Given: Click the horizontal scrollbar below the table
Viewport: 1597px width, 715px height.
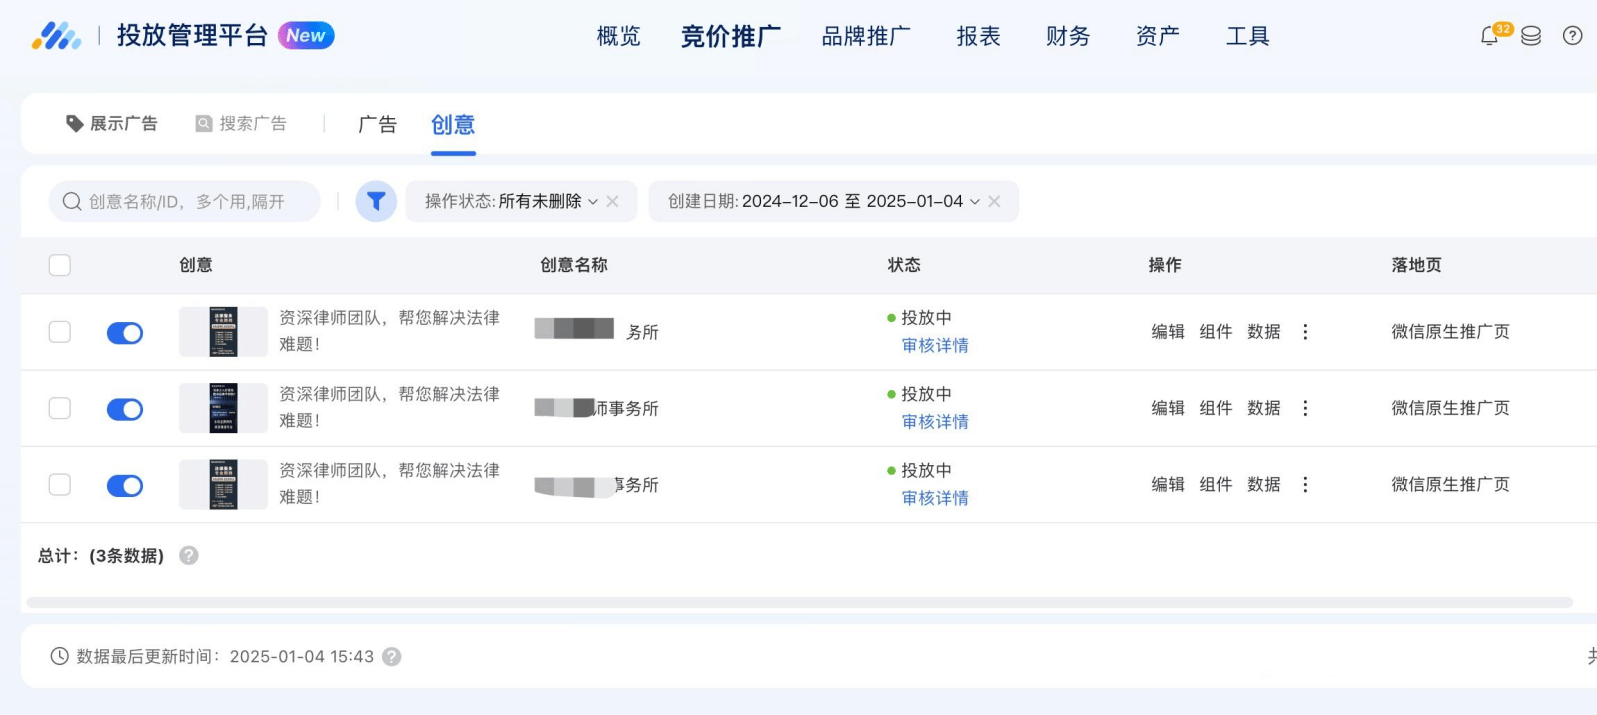Looking at the screenshot, I should (798, 603).
